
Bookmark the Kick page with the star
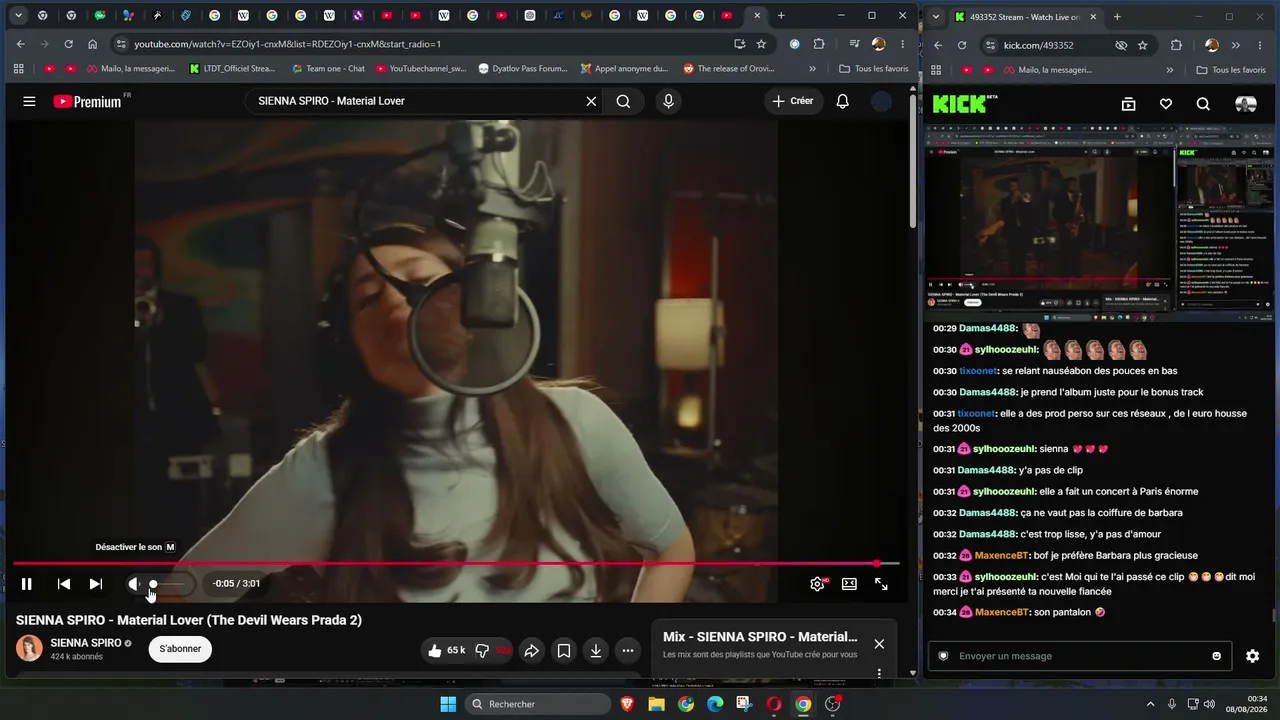pos(1142,45)
